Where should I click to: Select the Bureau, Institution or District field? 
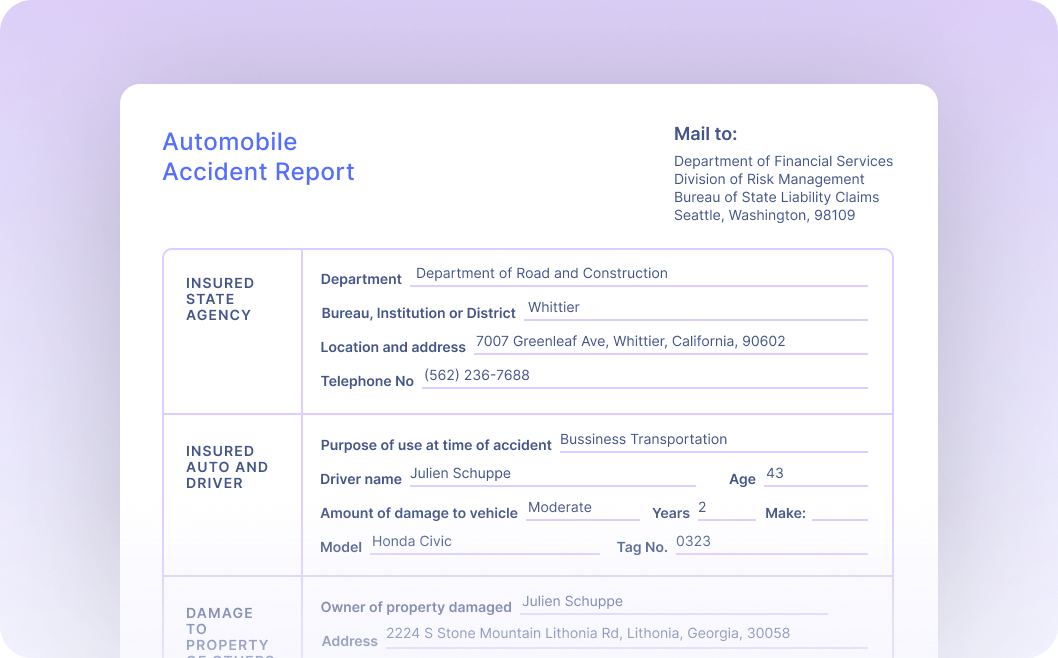click(695, 306)
